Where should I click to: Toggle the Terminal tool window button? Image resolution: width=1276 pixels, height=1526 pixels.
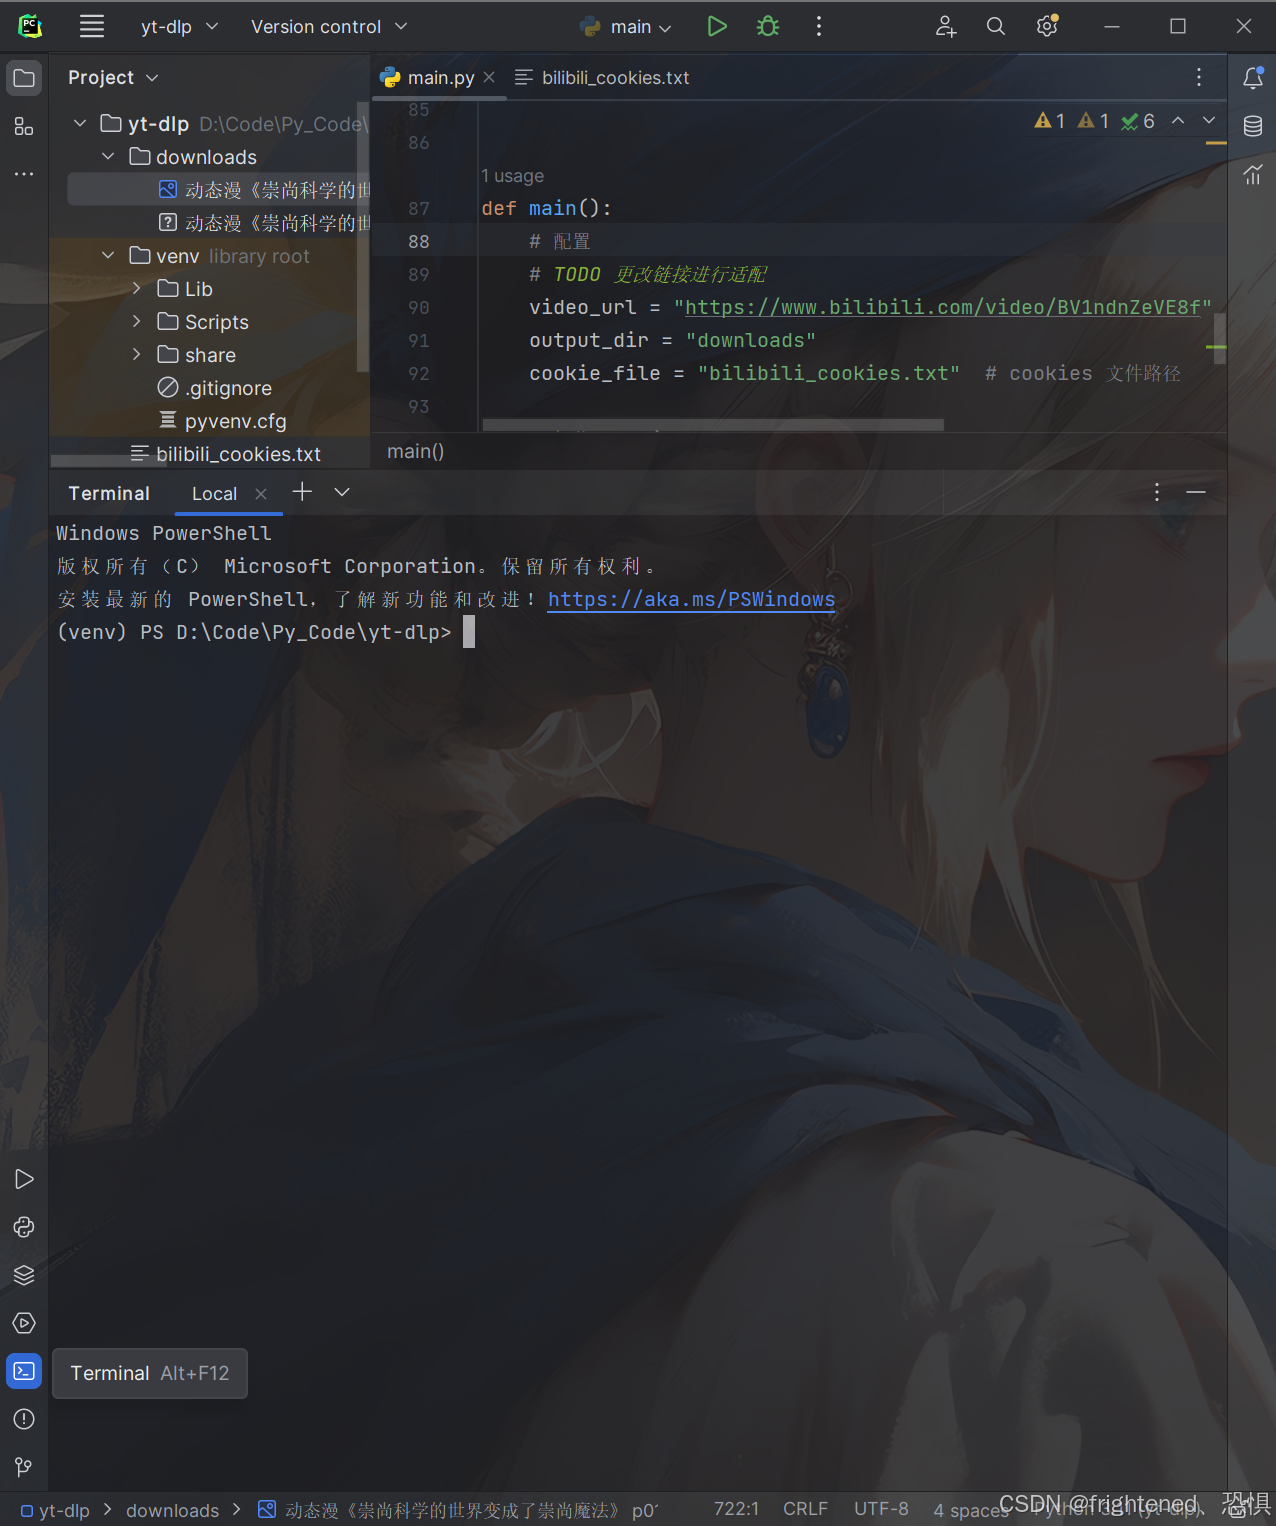tap(24, 1371)
